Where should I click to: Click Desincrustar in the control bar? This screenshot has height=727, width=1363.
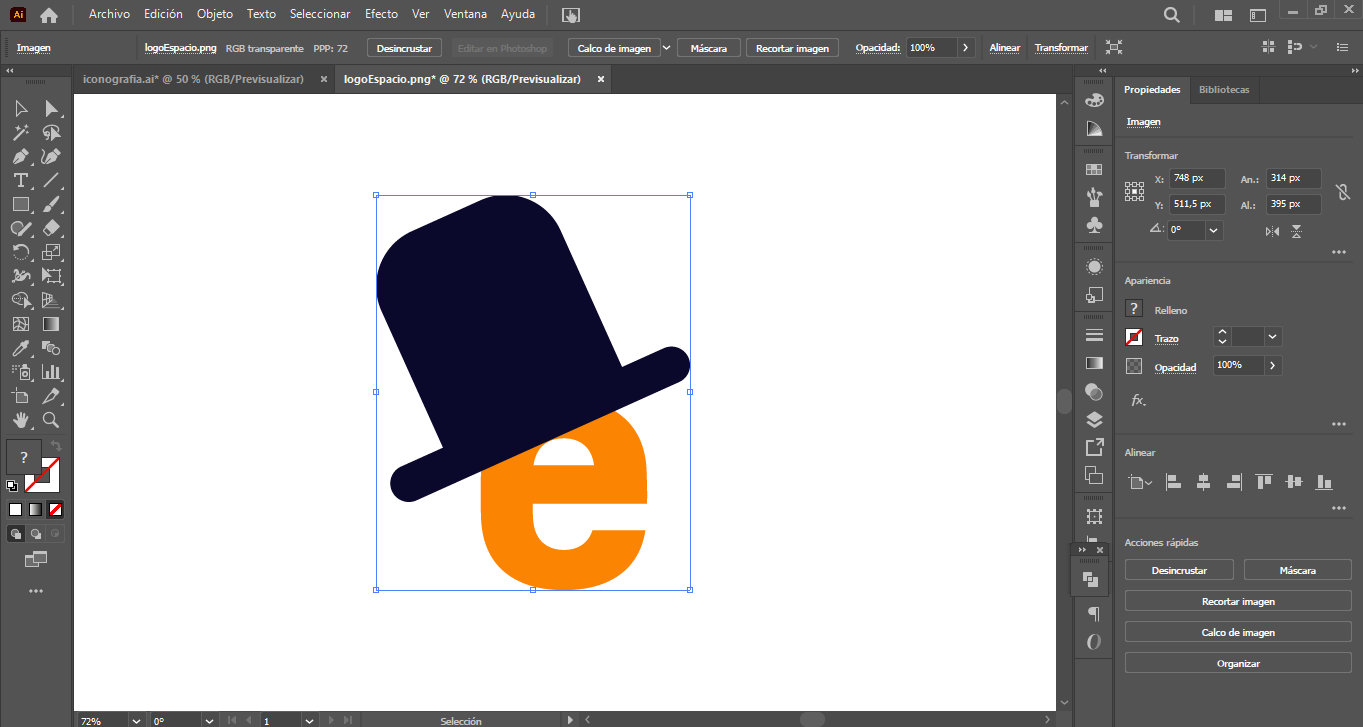point(404,48)
